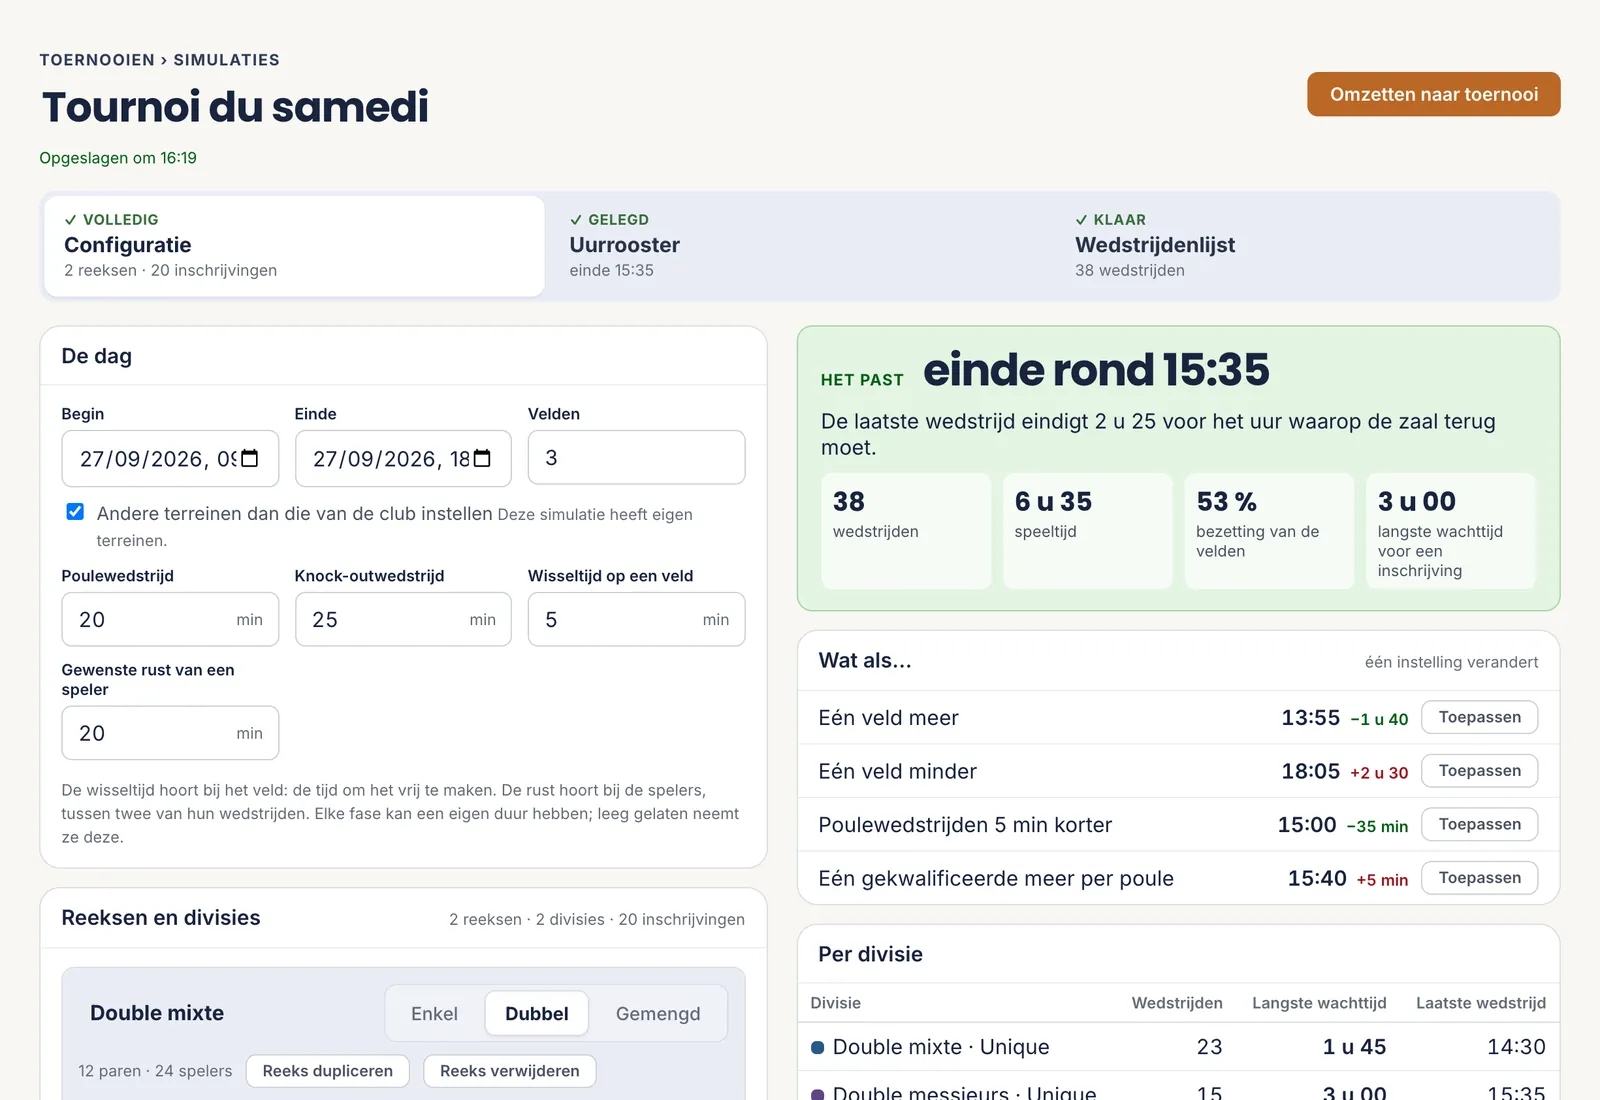Click the 'einde rond 15:35' headline
Screen dimensions: 1600x1100
tap(1096, 370)
